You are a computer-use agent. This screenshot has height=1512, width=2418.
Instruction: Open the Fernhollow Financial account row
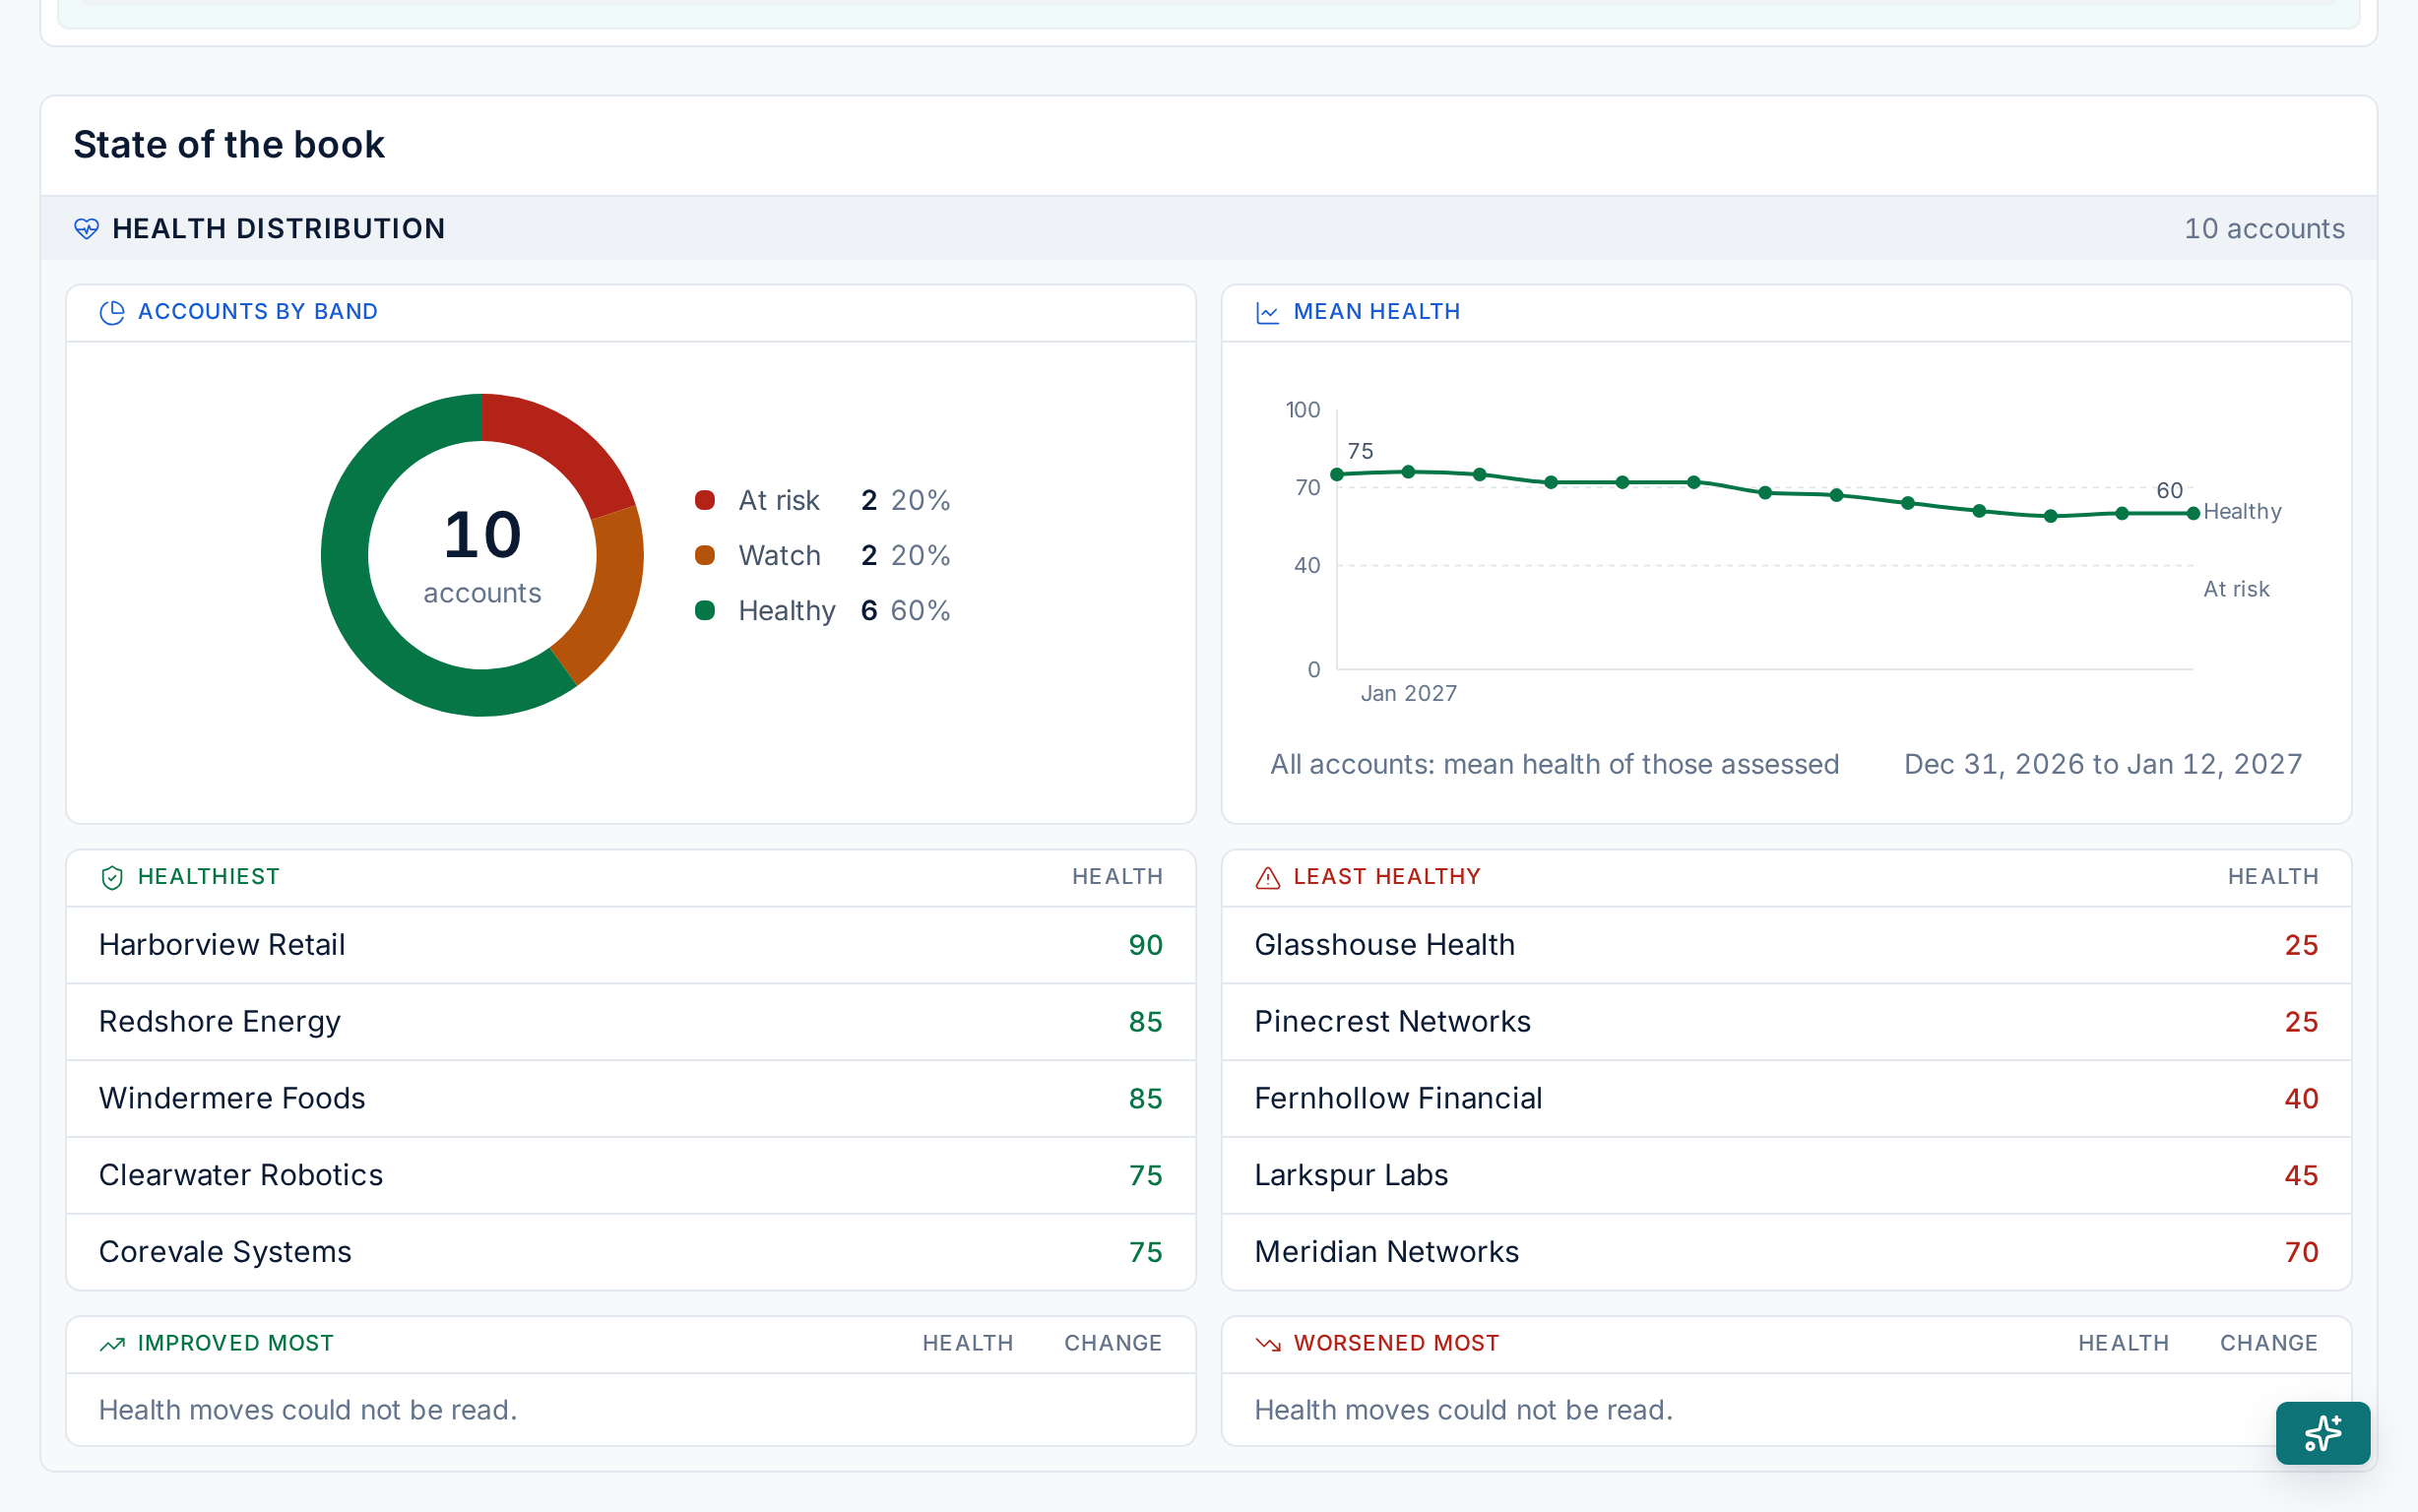[x=1786, y=1098]
